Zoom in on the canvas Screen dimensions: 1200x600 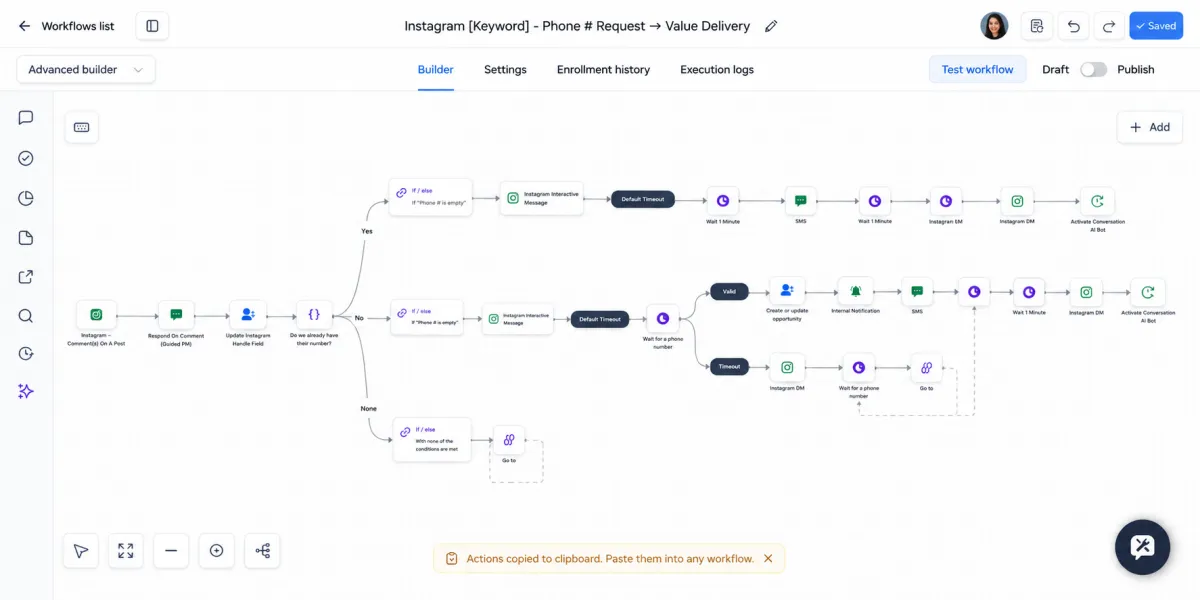pyautogui.click(x=217, y=551)
